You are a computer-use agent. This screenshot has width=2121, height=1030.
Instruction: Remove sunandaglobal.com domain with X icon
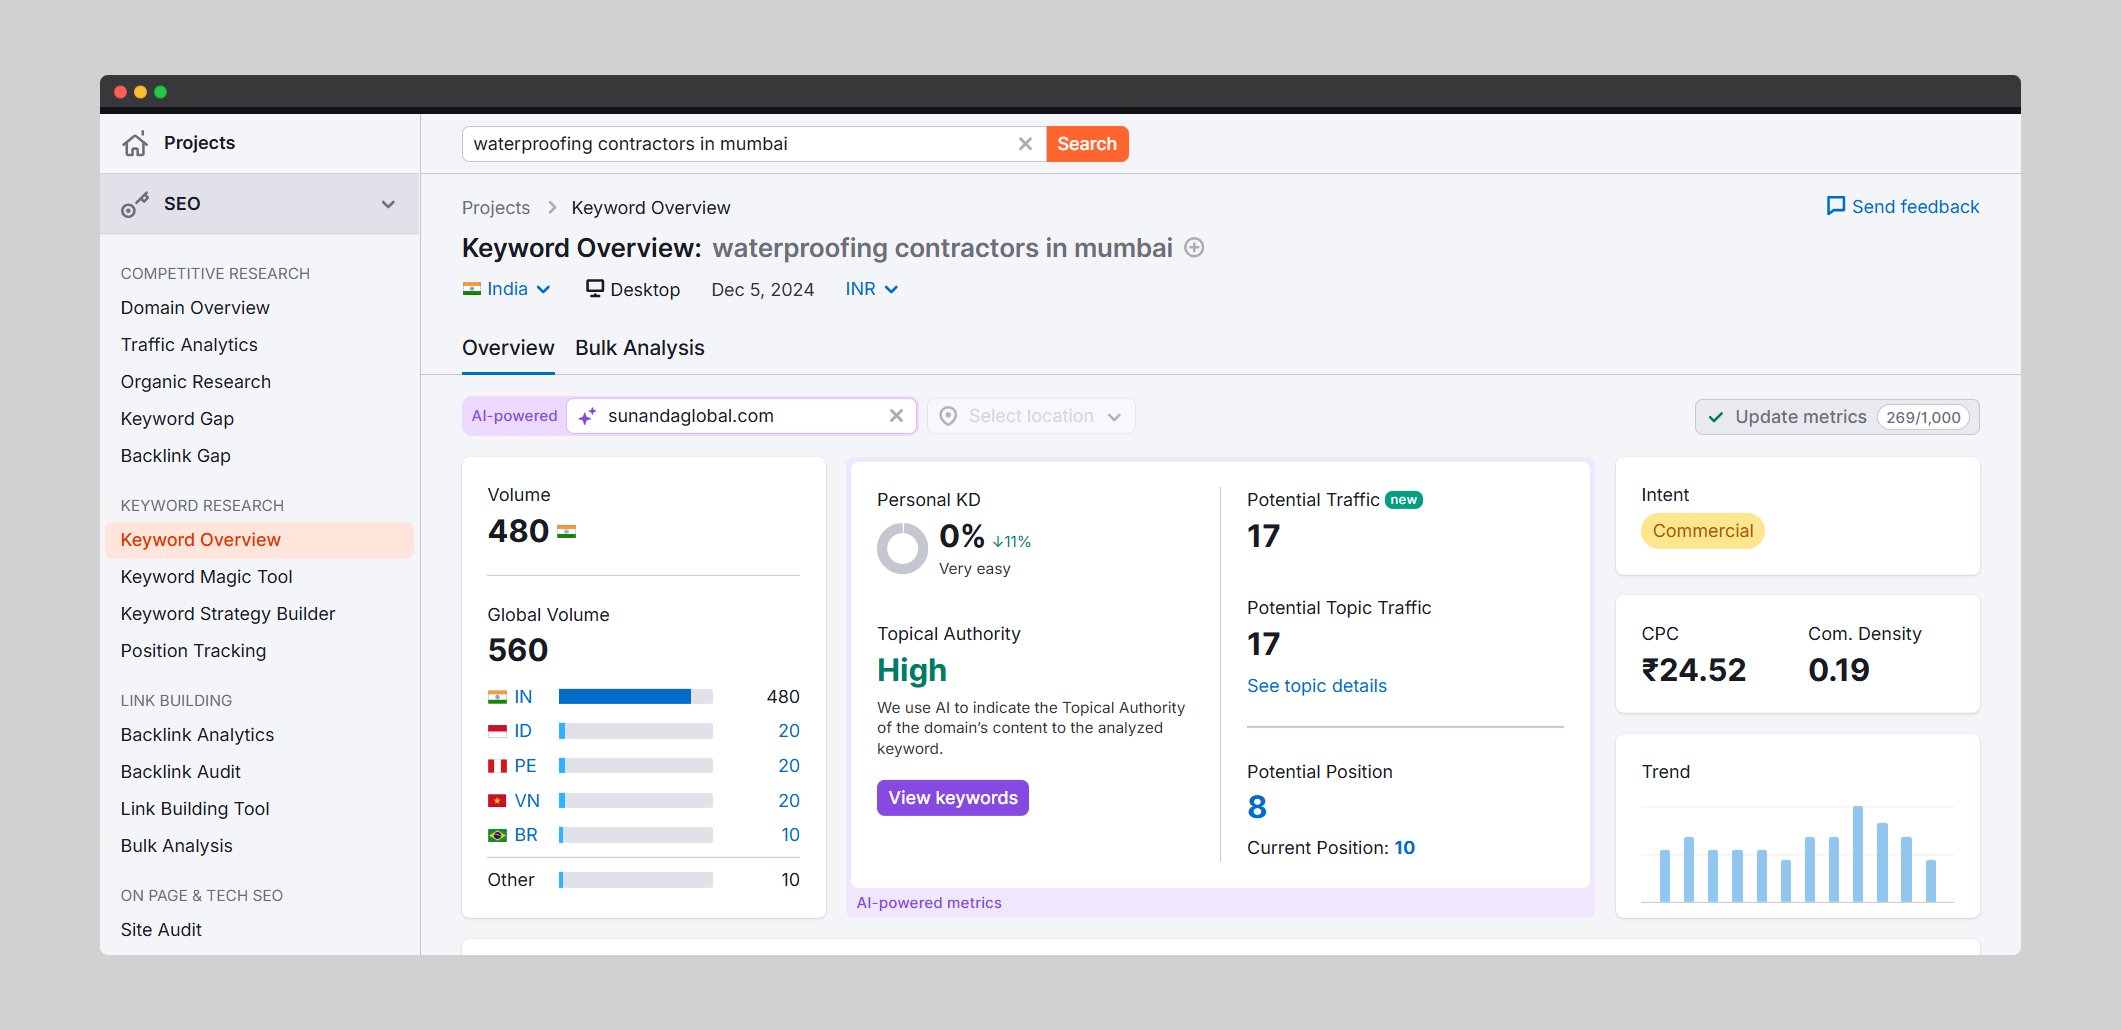click(896, 416)
